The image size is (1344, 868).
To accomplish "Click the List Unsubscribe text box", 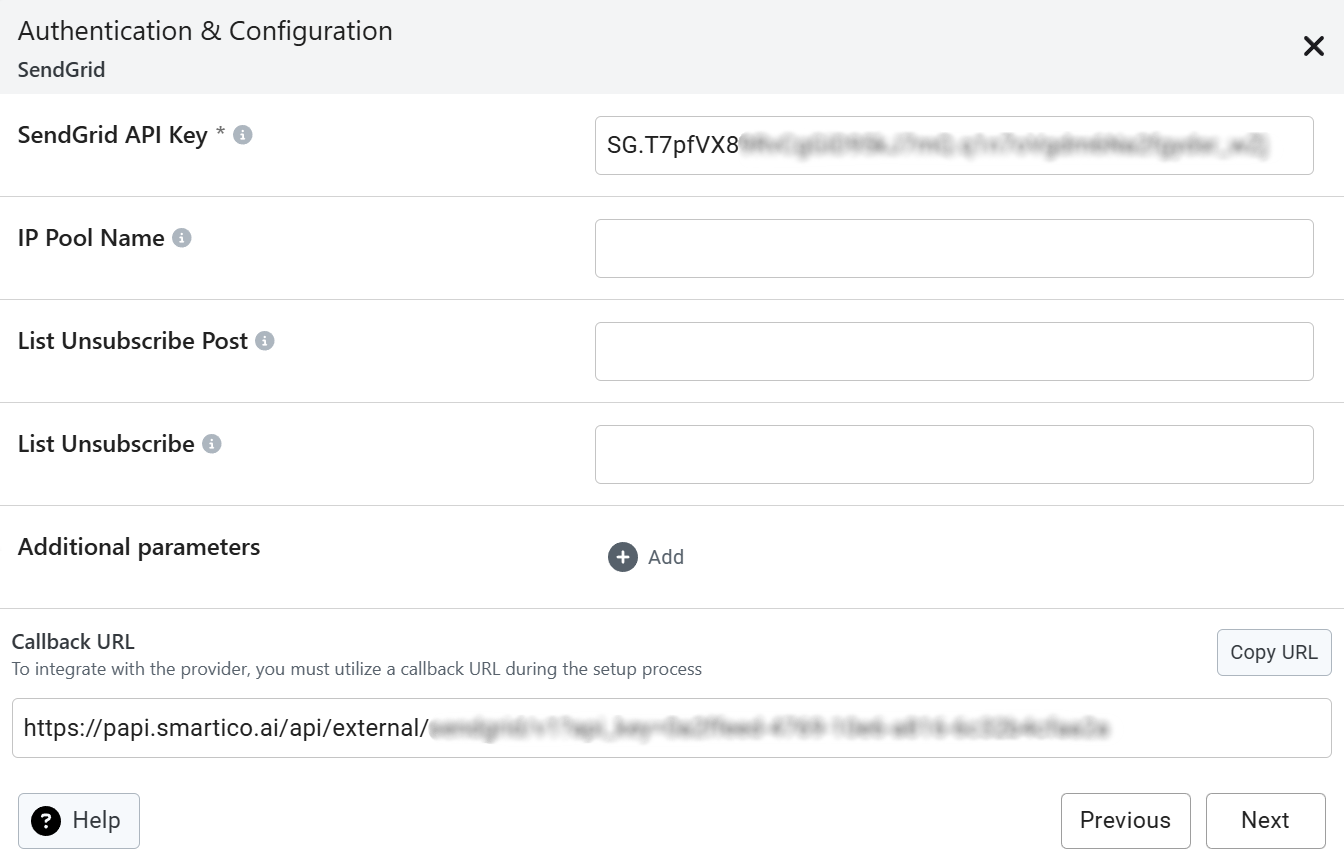I will (x=953, y=455).
